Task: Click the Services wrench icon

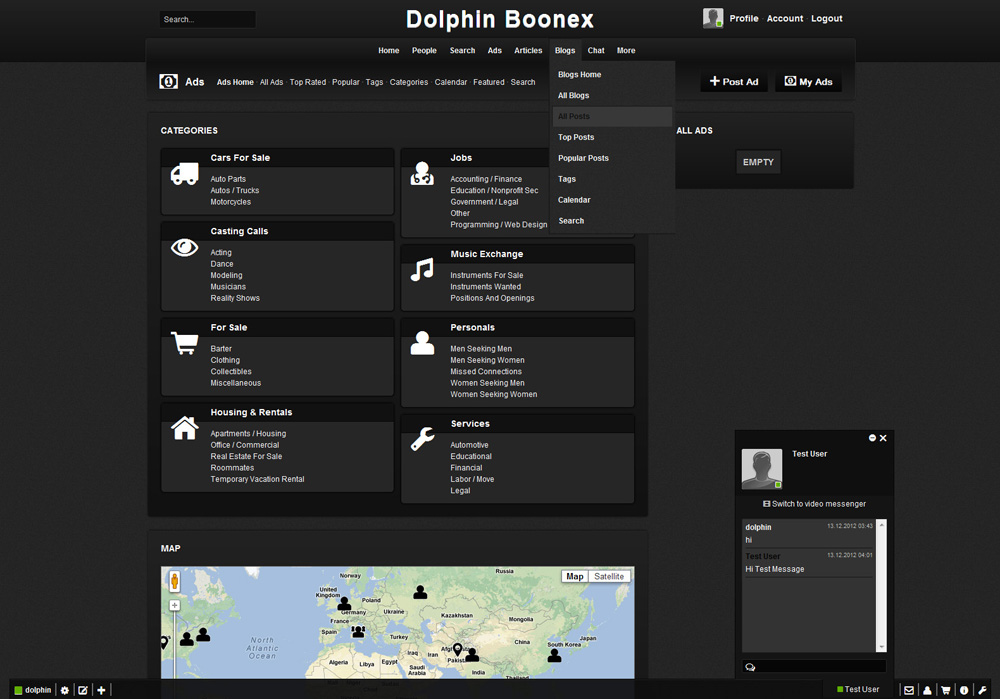Action: pos(422,439)
